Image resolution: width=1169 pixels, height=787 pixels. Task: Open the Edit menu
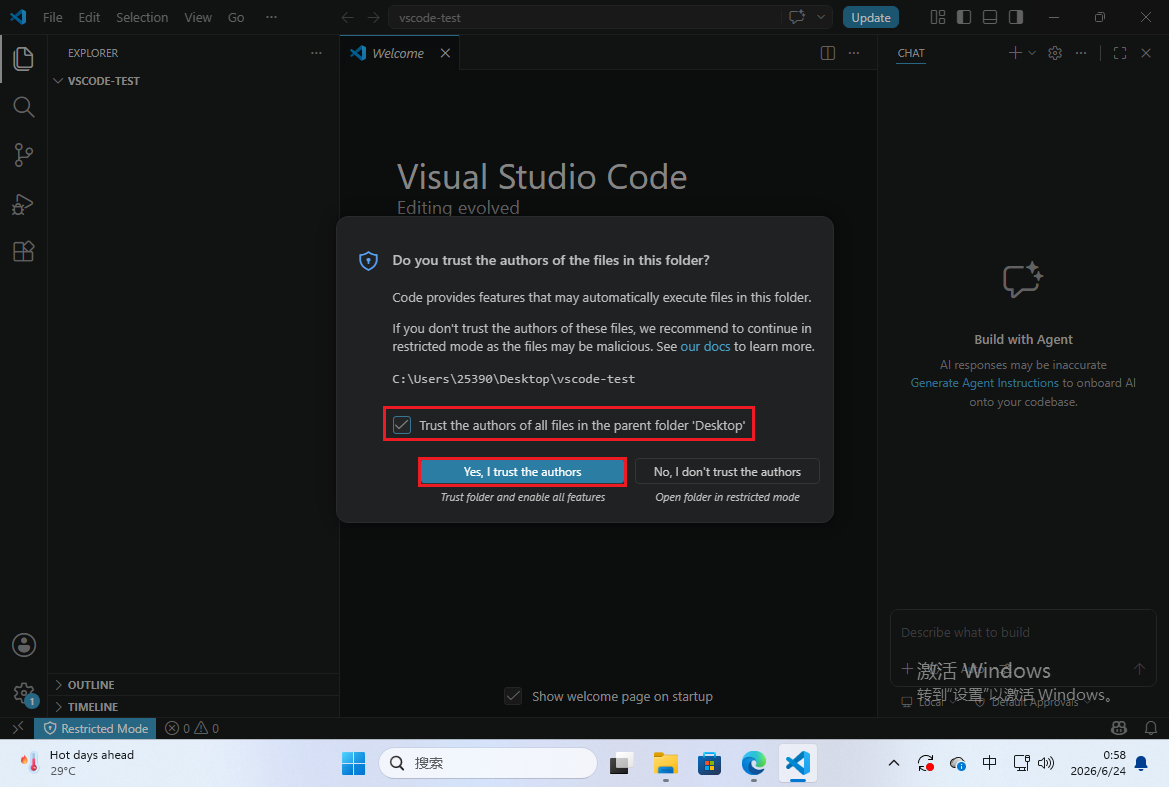(89, 17)
